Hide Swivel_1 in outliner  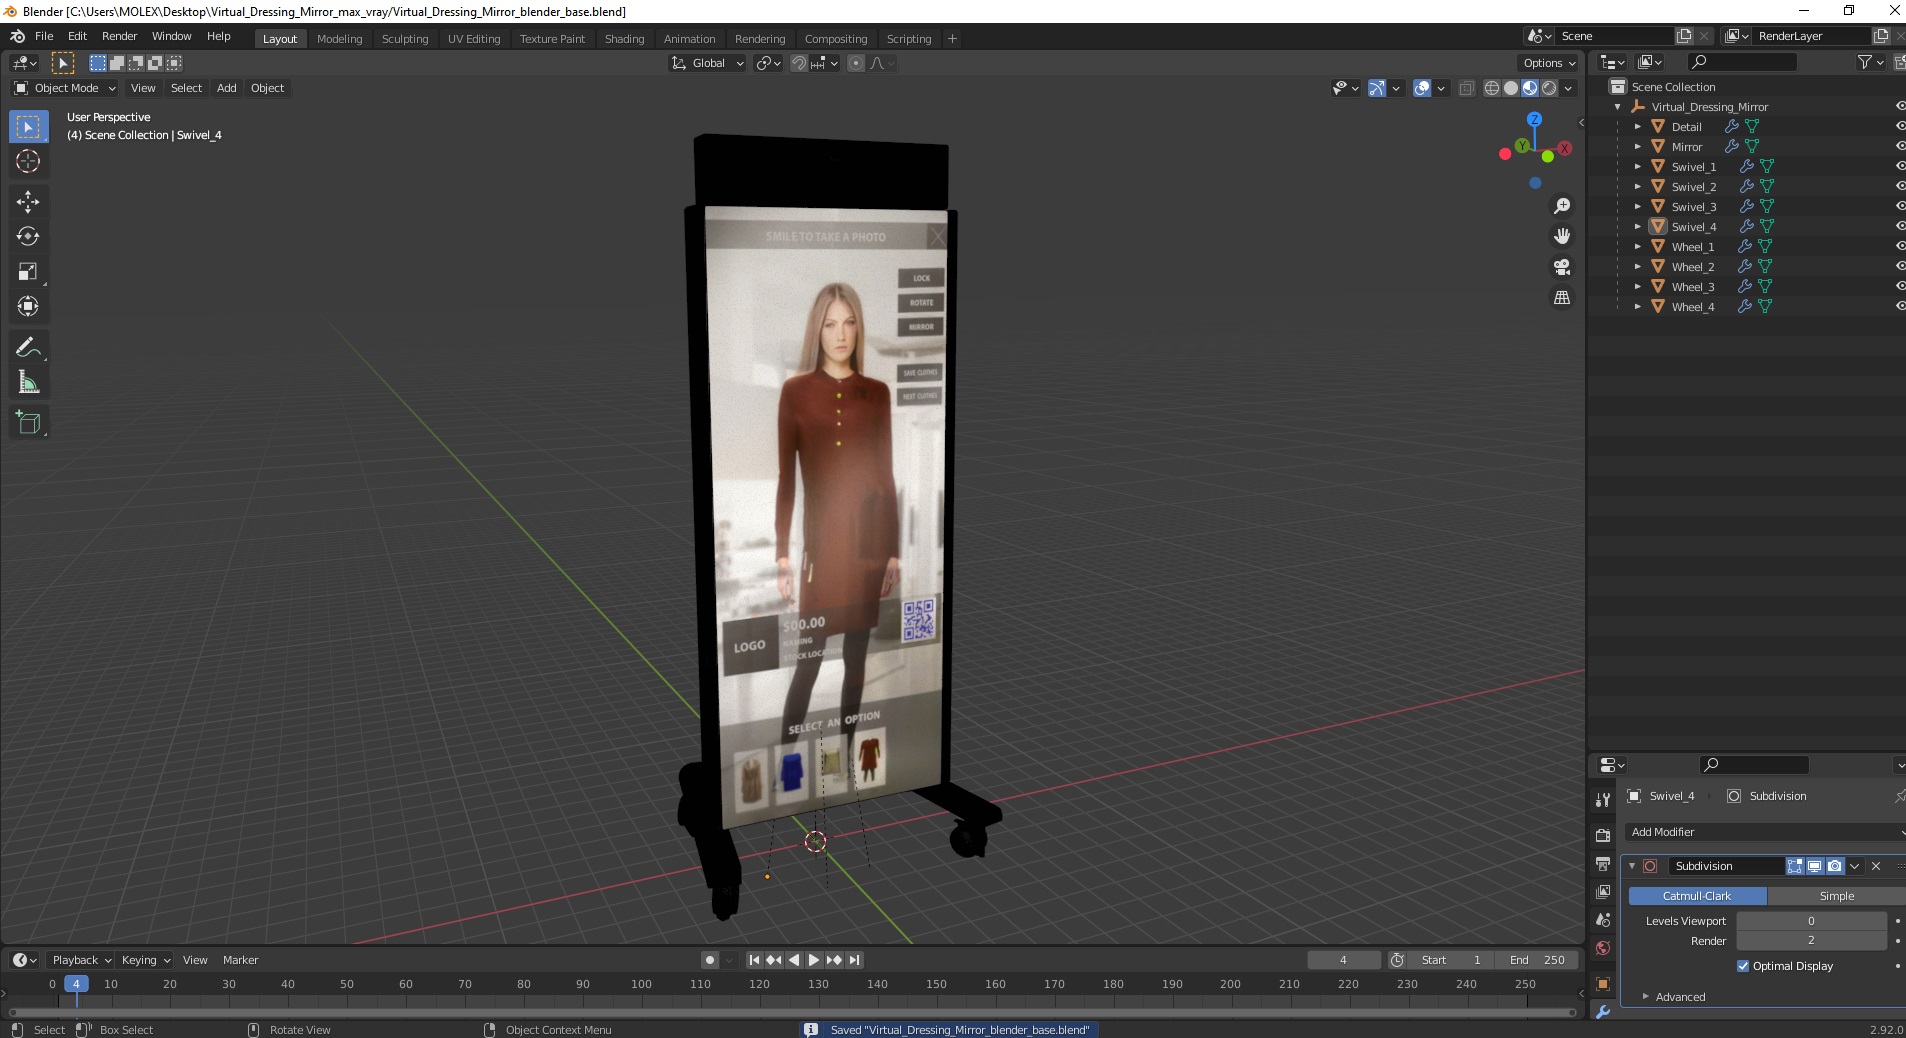pos(1900,166)
